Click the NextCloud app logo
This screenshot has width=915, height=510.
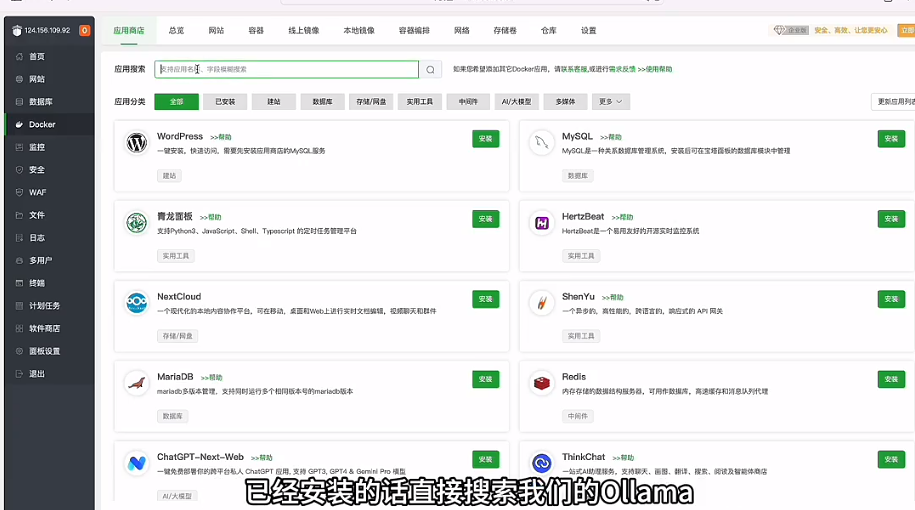click(137, 303)
